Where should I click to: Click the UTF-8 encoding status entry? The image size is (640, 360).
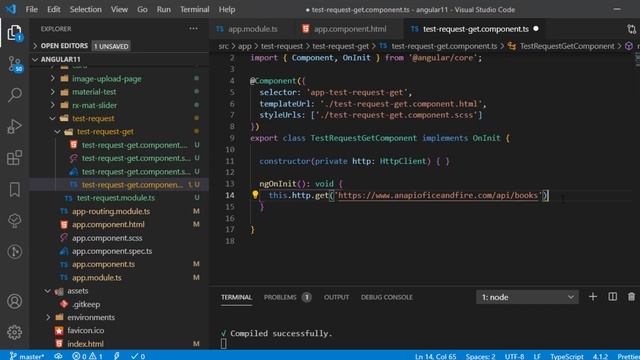click(514, 356)
